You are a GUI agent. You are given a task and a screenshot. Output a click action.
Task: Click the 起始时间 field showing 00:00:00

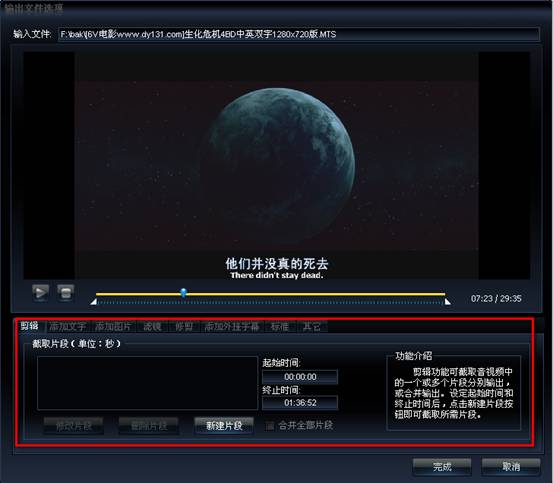(300, 377)
